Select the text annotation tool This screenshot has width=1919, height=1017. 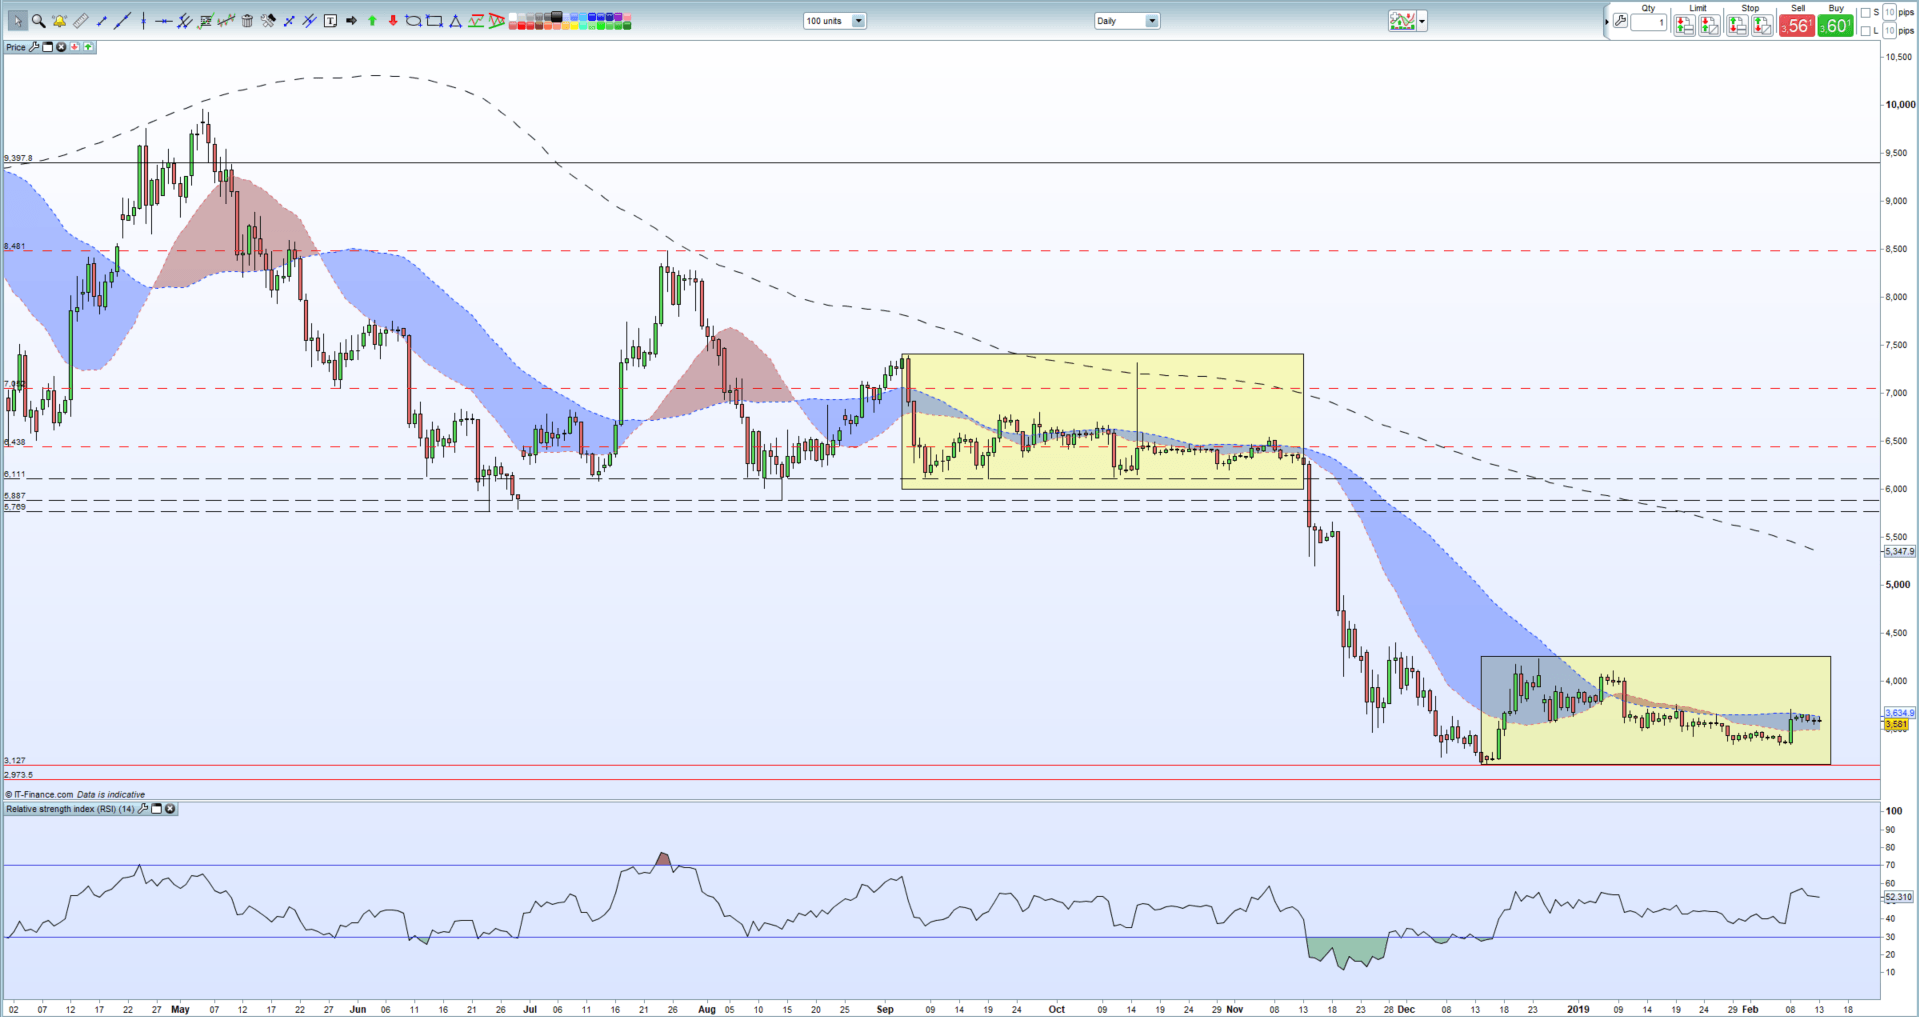pyautogui.click(x=330, y=21)
